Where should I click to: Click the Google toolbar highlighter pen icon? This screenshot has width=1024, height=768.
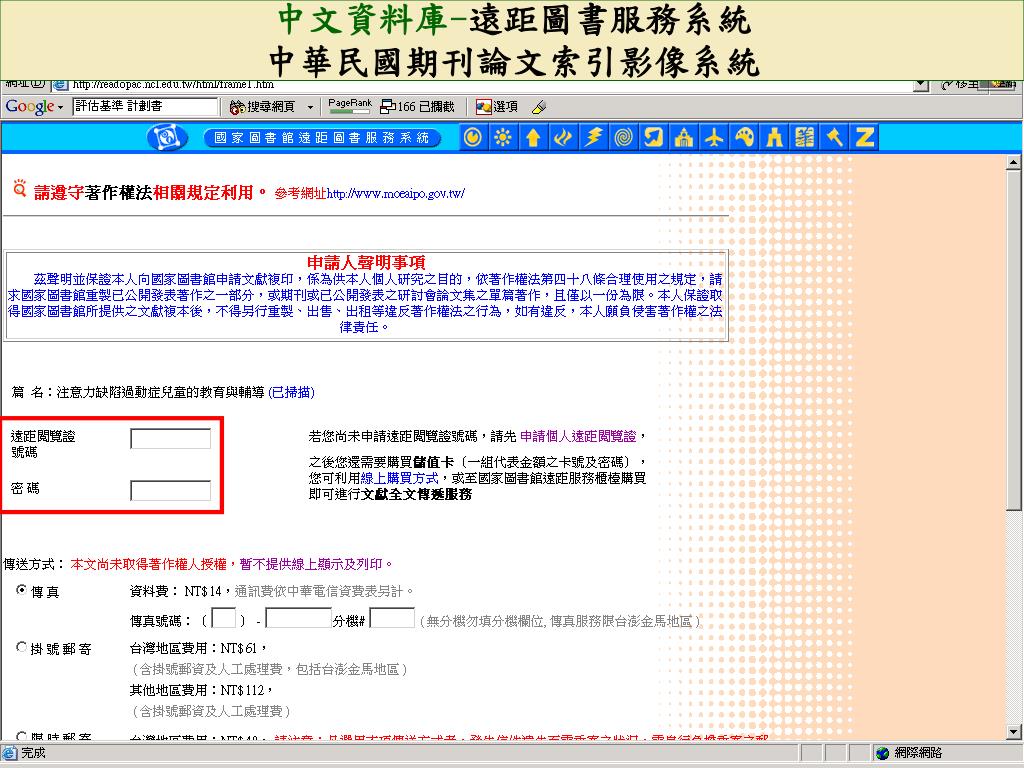[x=539, y=107]
